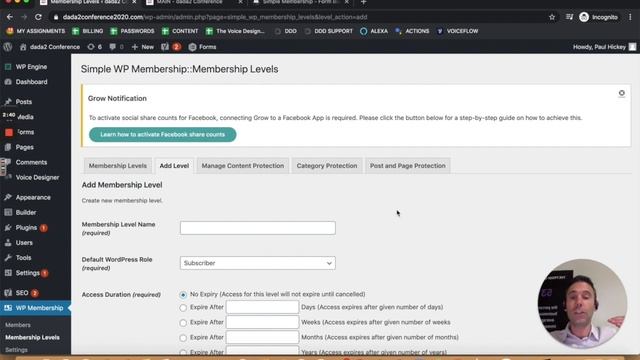Open DDD SUPPORT bookmark
640x360 pixels.
tap(329, 31)
